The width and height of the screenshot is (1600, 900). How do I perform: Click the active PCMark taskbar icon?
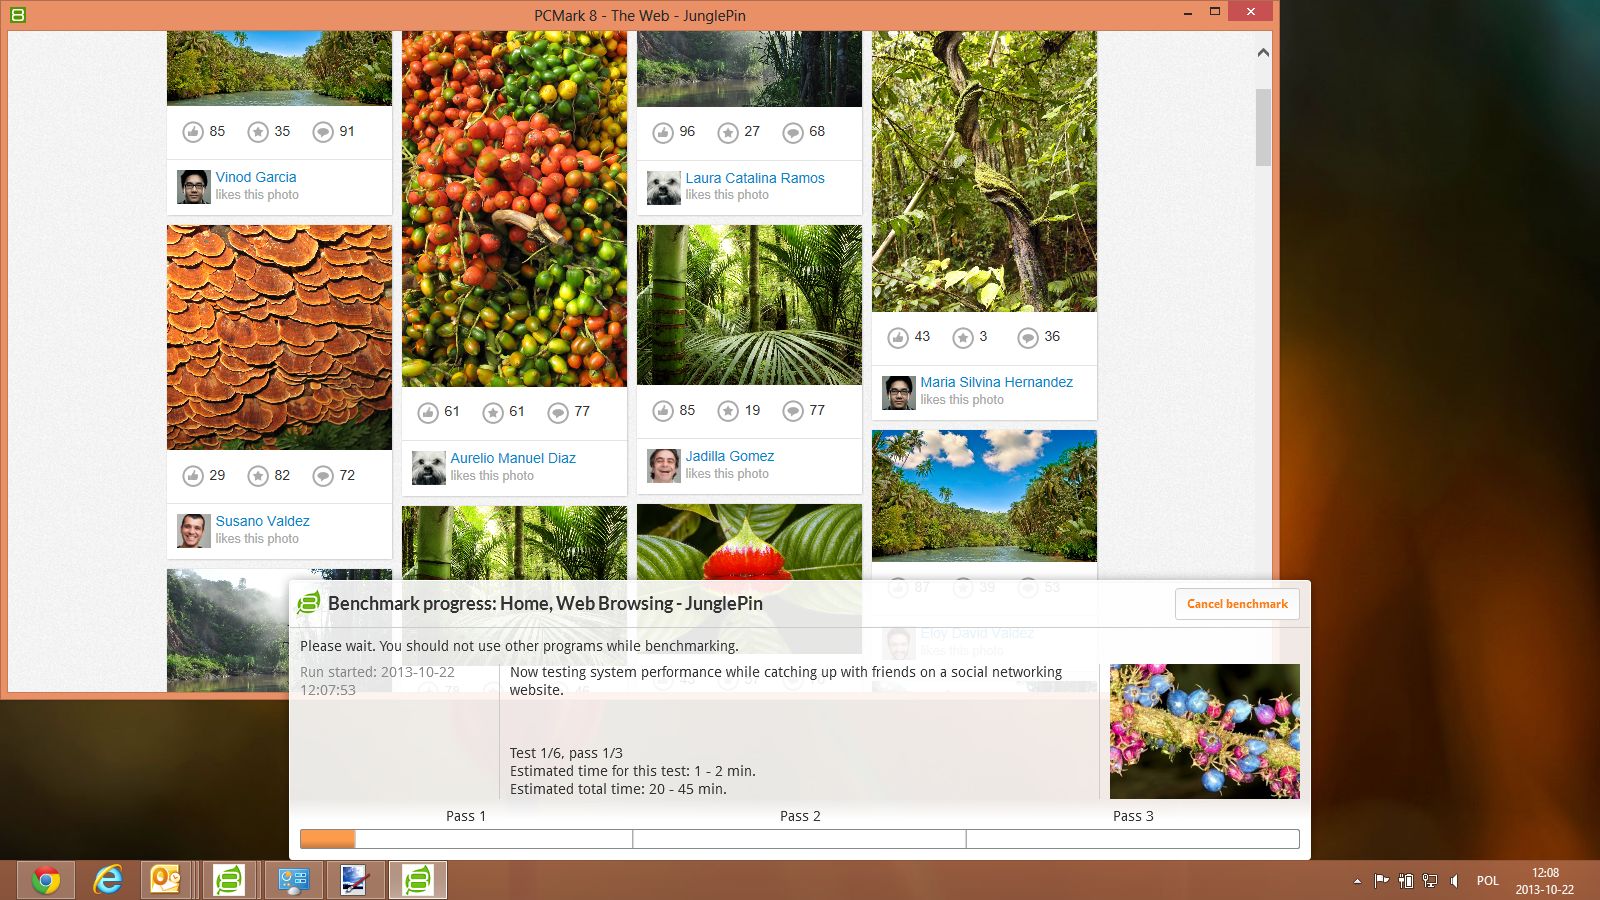click(417, 880)
